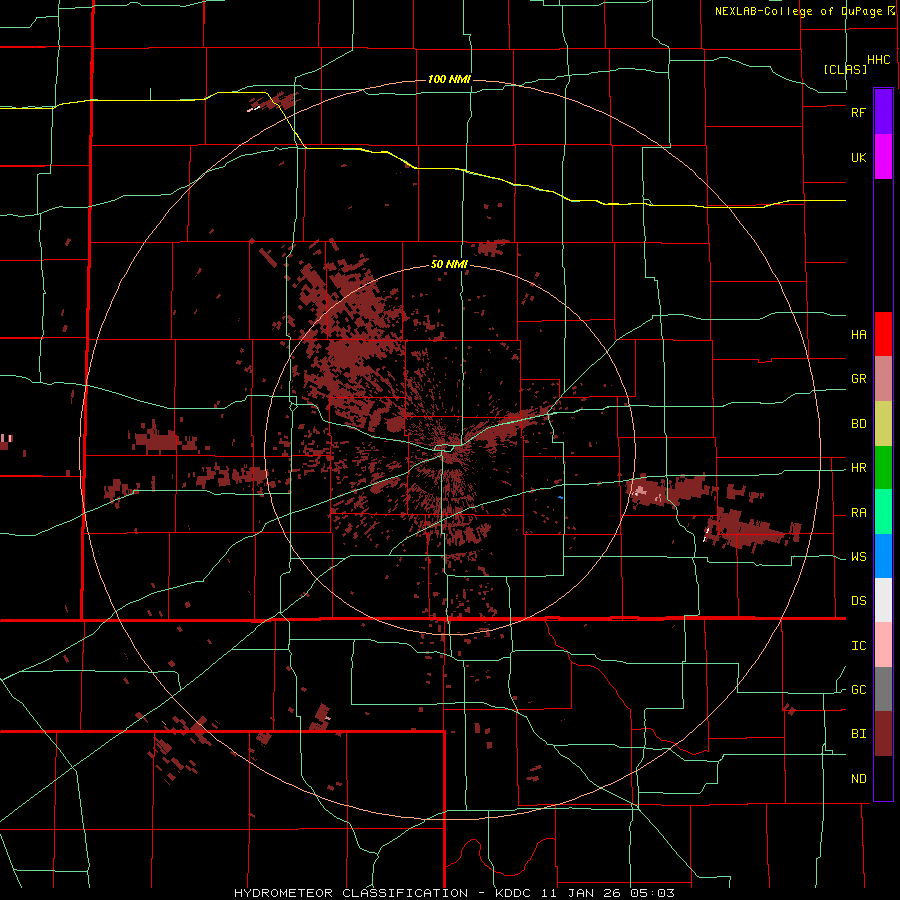Click the ND black legend swatch
Viewport: 900px width, 900px height.
883,778
